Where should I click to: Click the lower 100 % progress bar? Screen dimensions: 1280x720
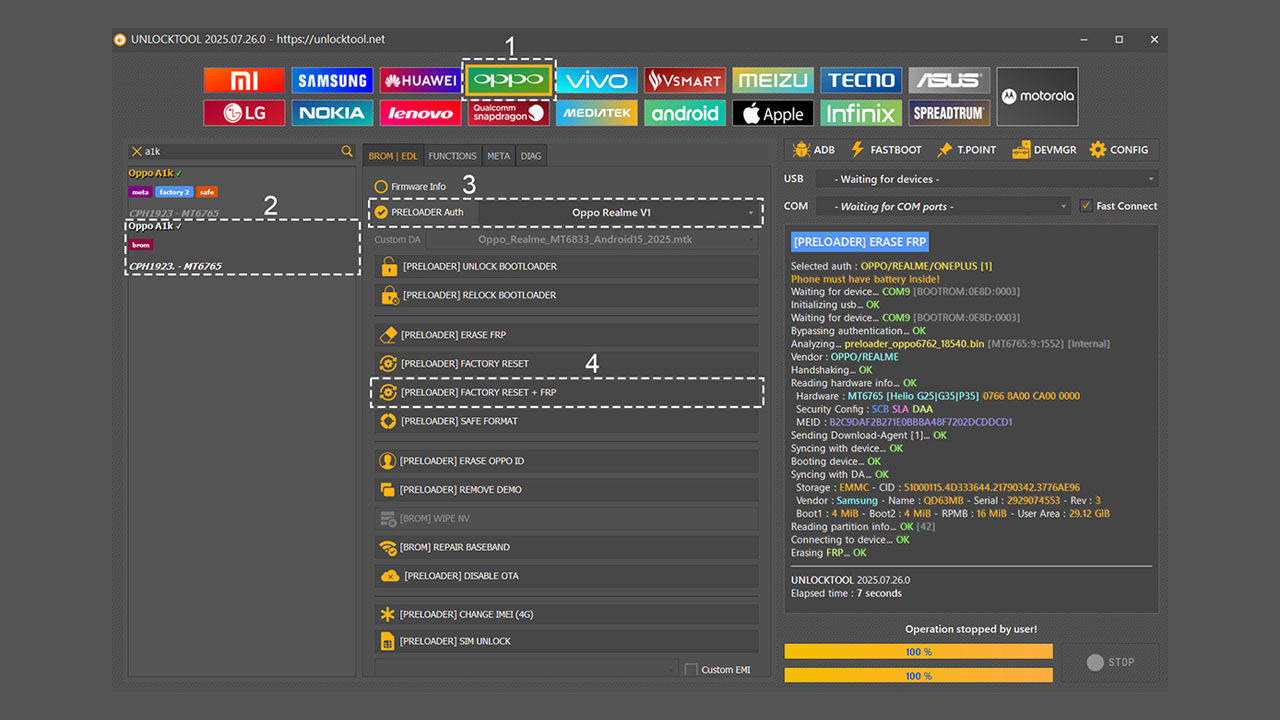[x=918, y=676]
